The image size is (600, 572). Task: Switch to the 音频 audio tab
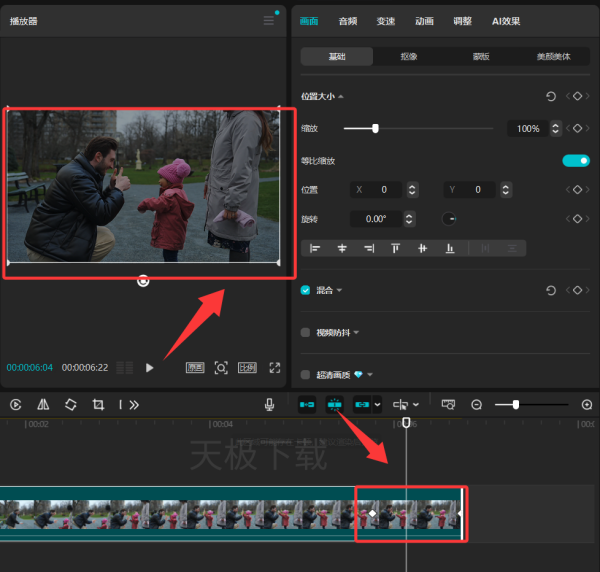coord(348,21)
